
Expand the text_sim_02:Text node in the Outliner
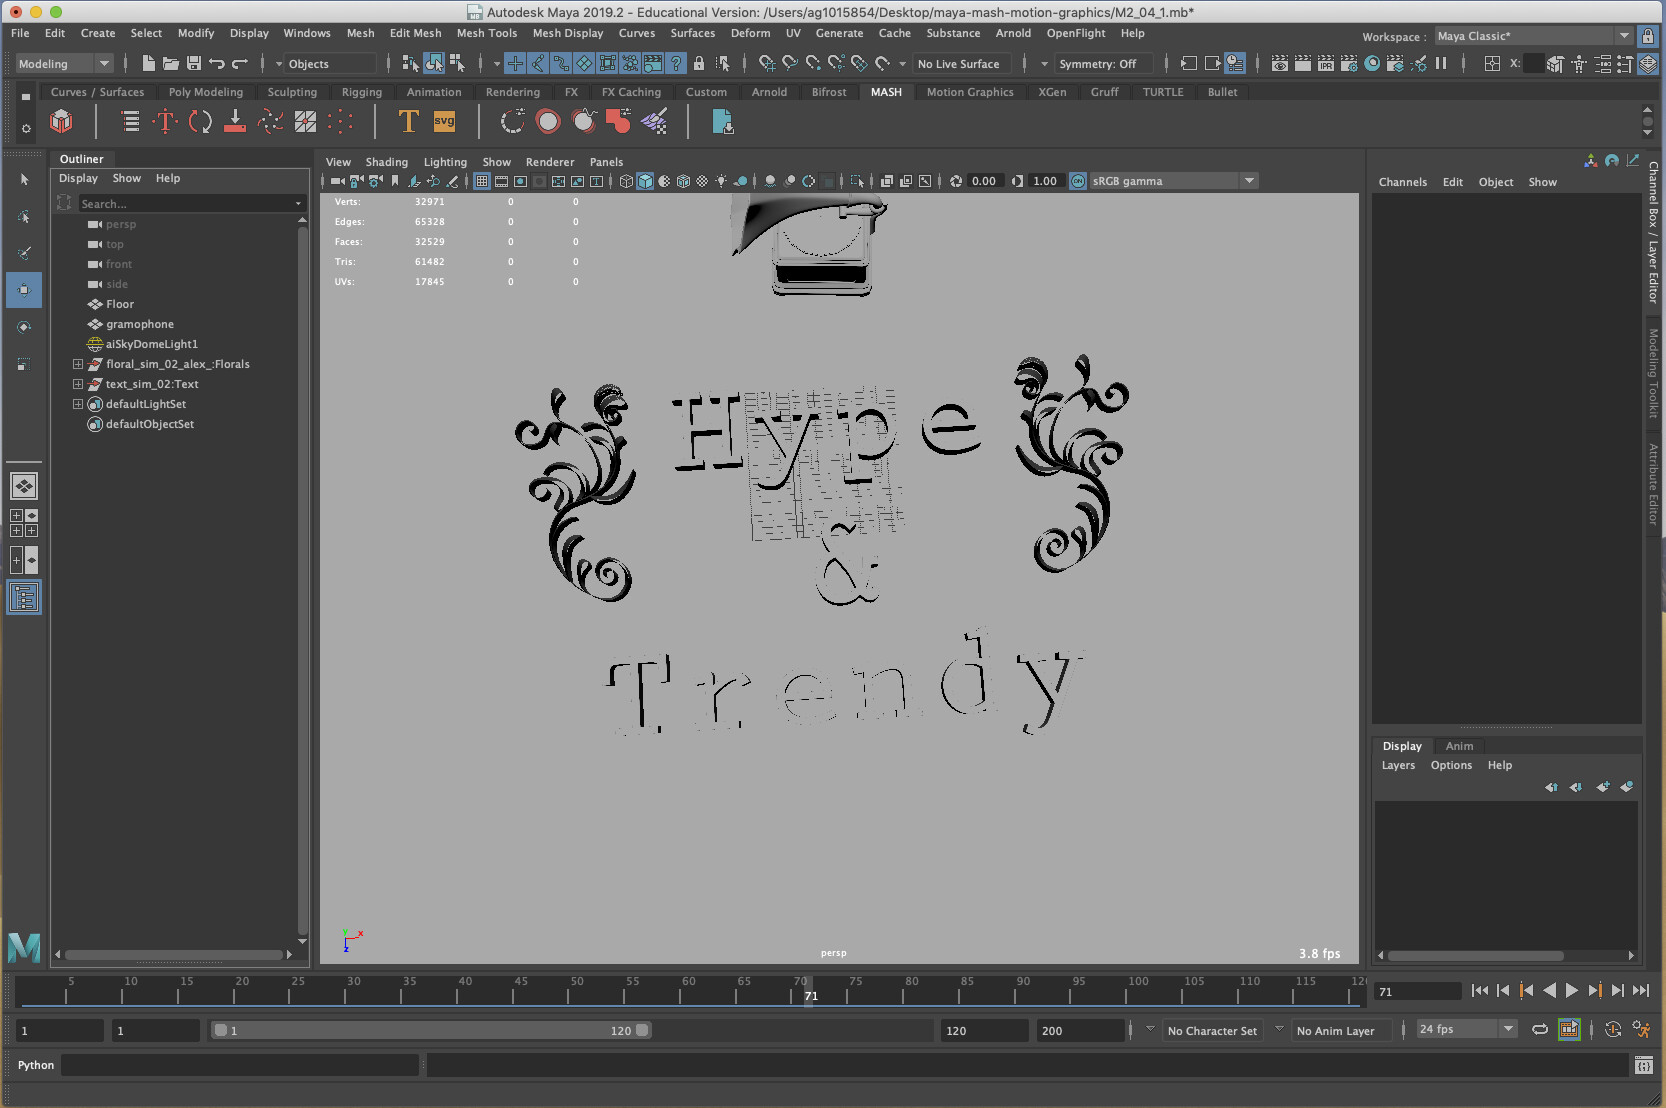point(78,384)
